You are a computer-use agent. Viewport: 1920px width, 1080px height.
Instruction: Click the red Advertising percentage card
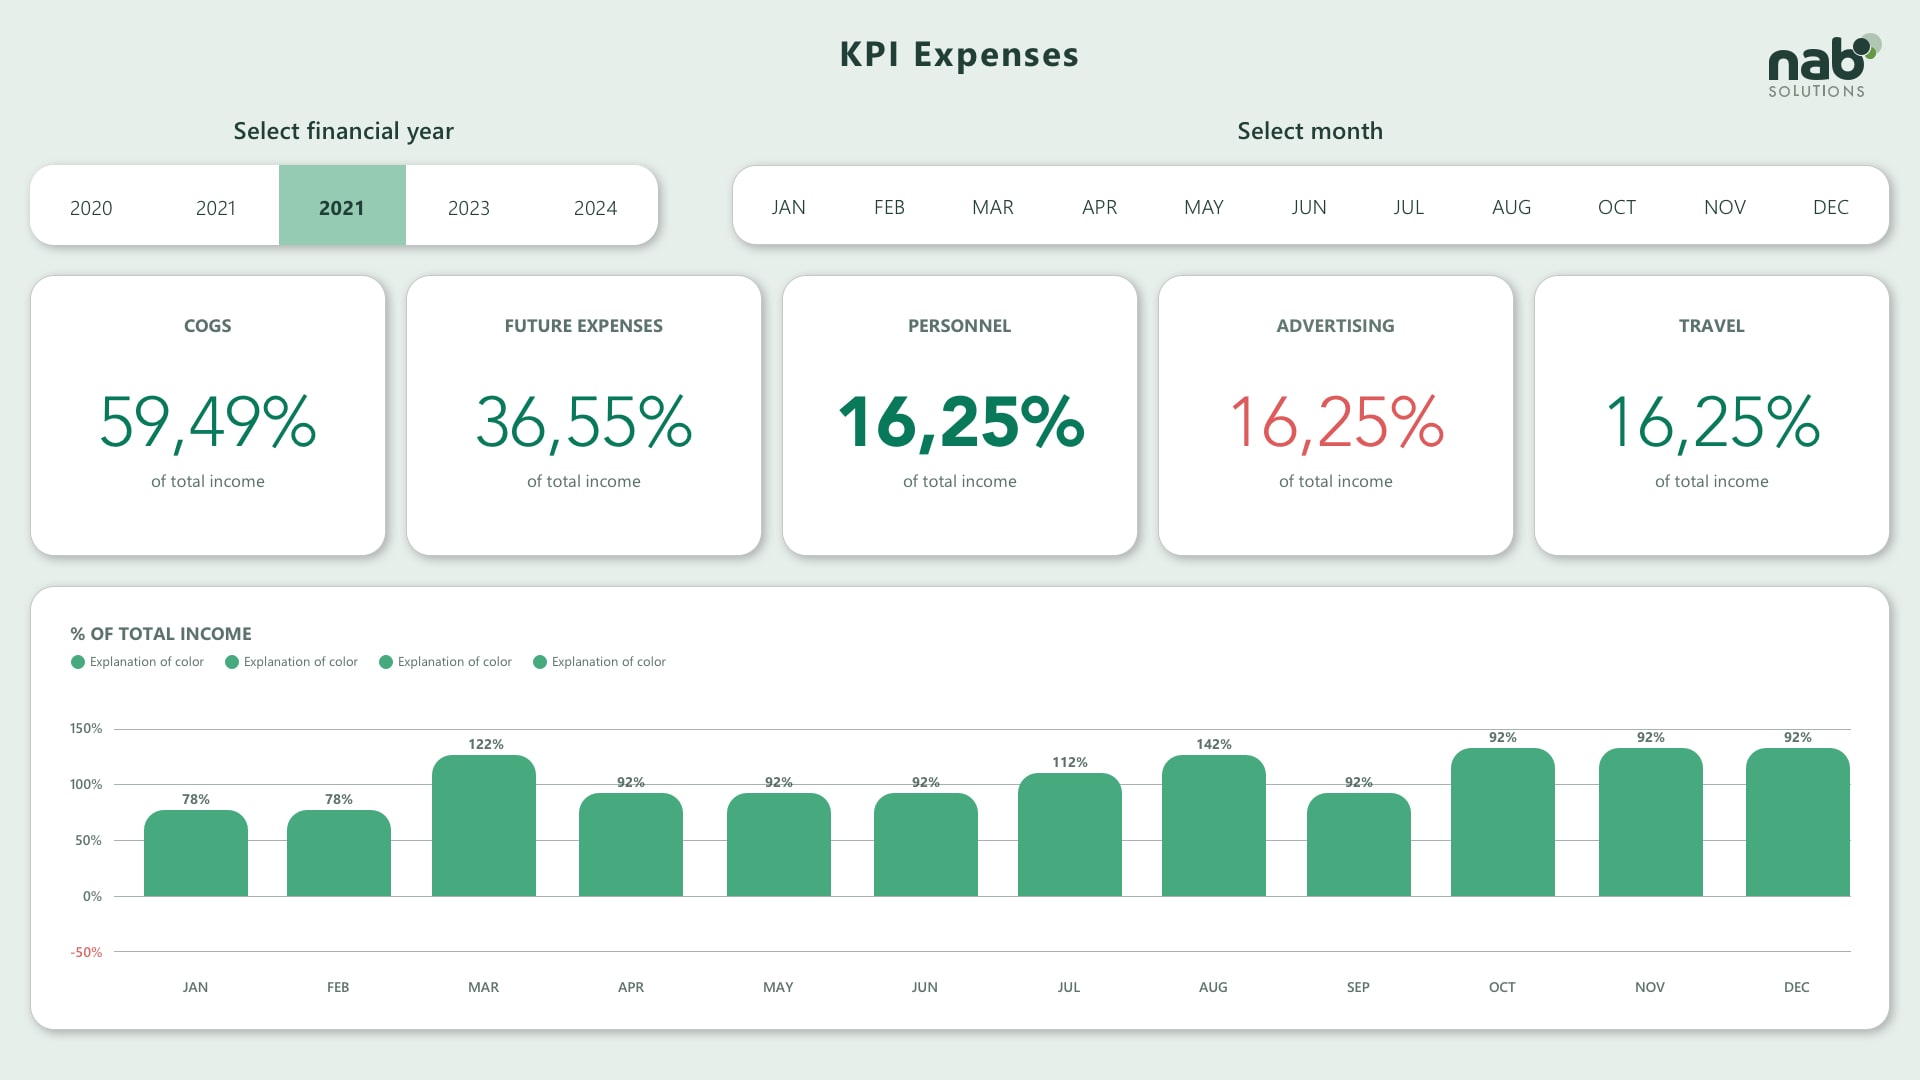(1335, 415)
